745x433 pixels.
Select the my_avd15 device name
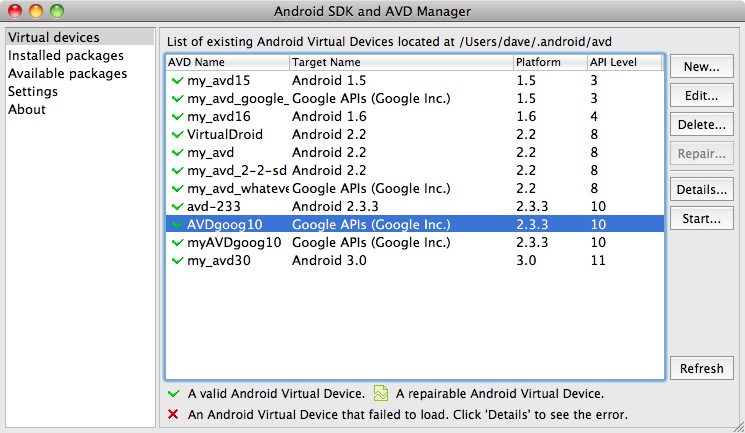click(219, 81)
